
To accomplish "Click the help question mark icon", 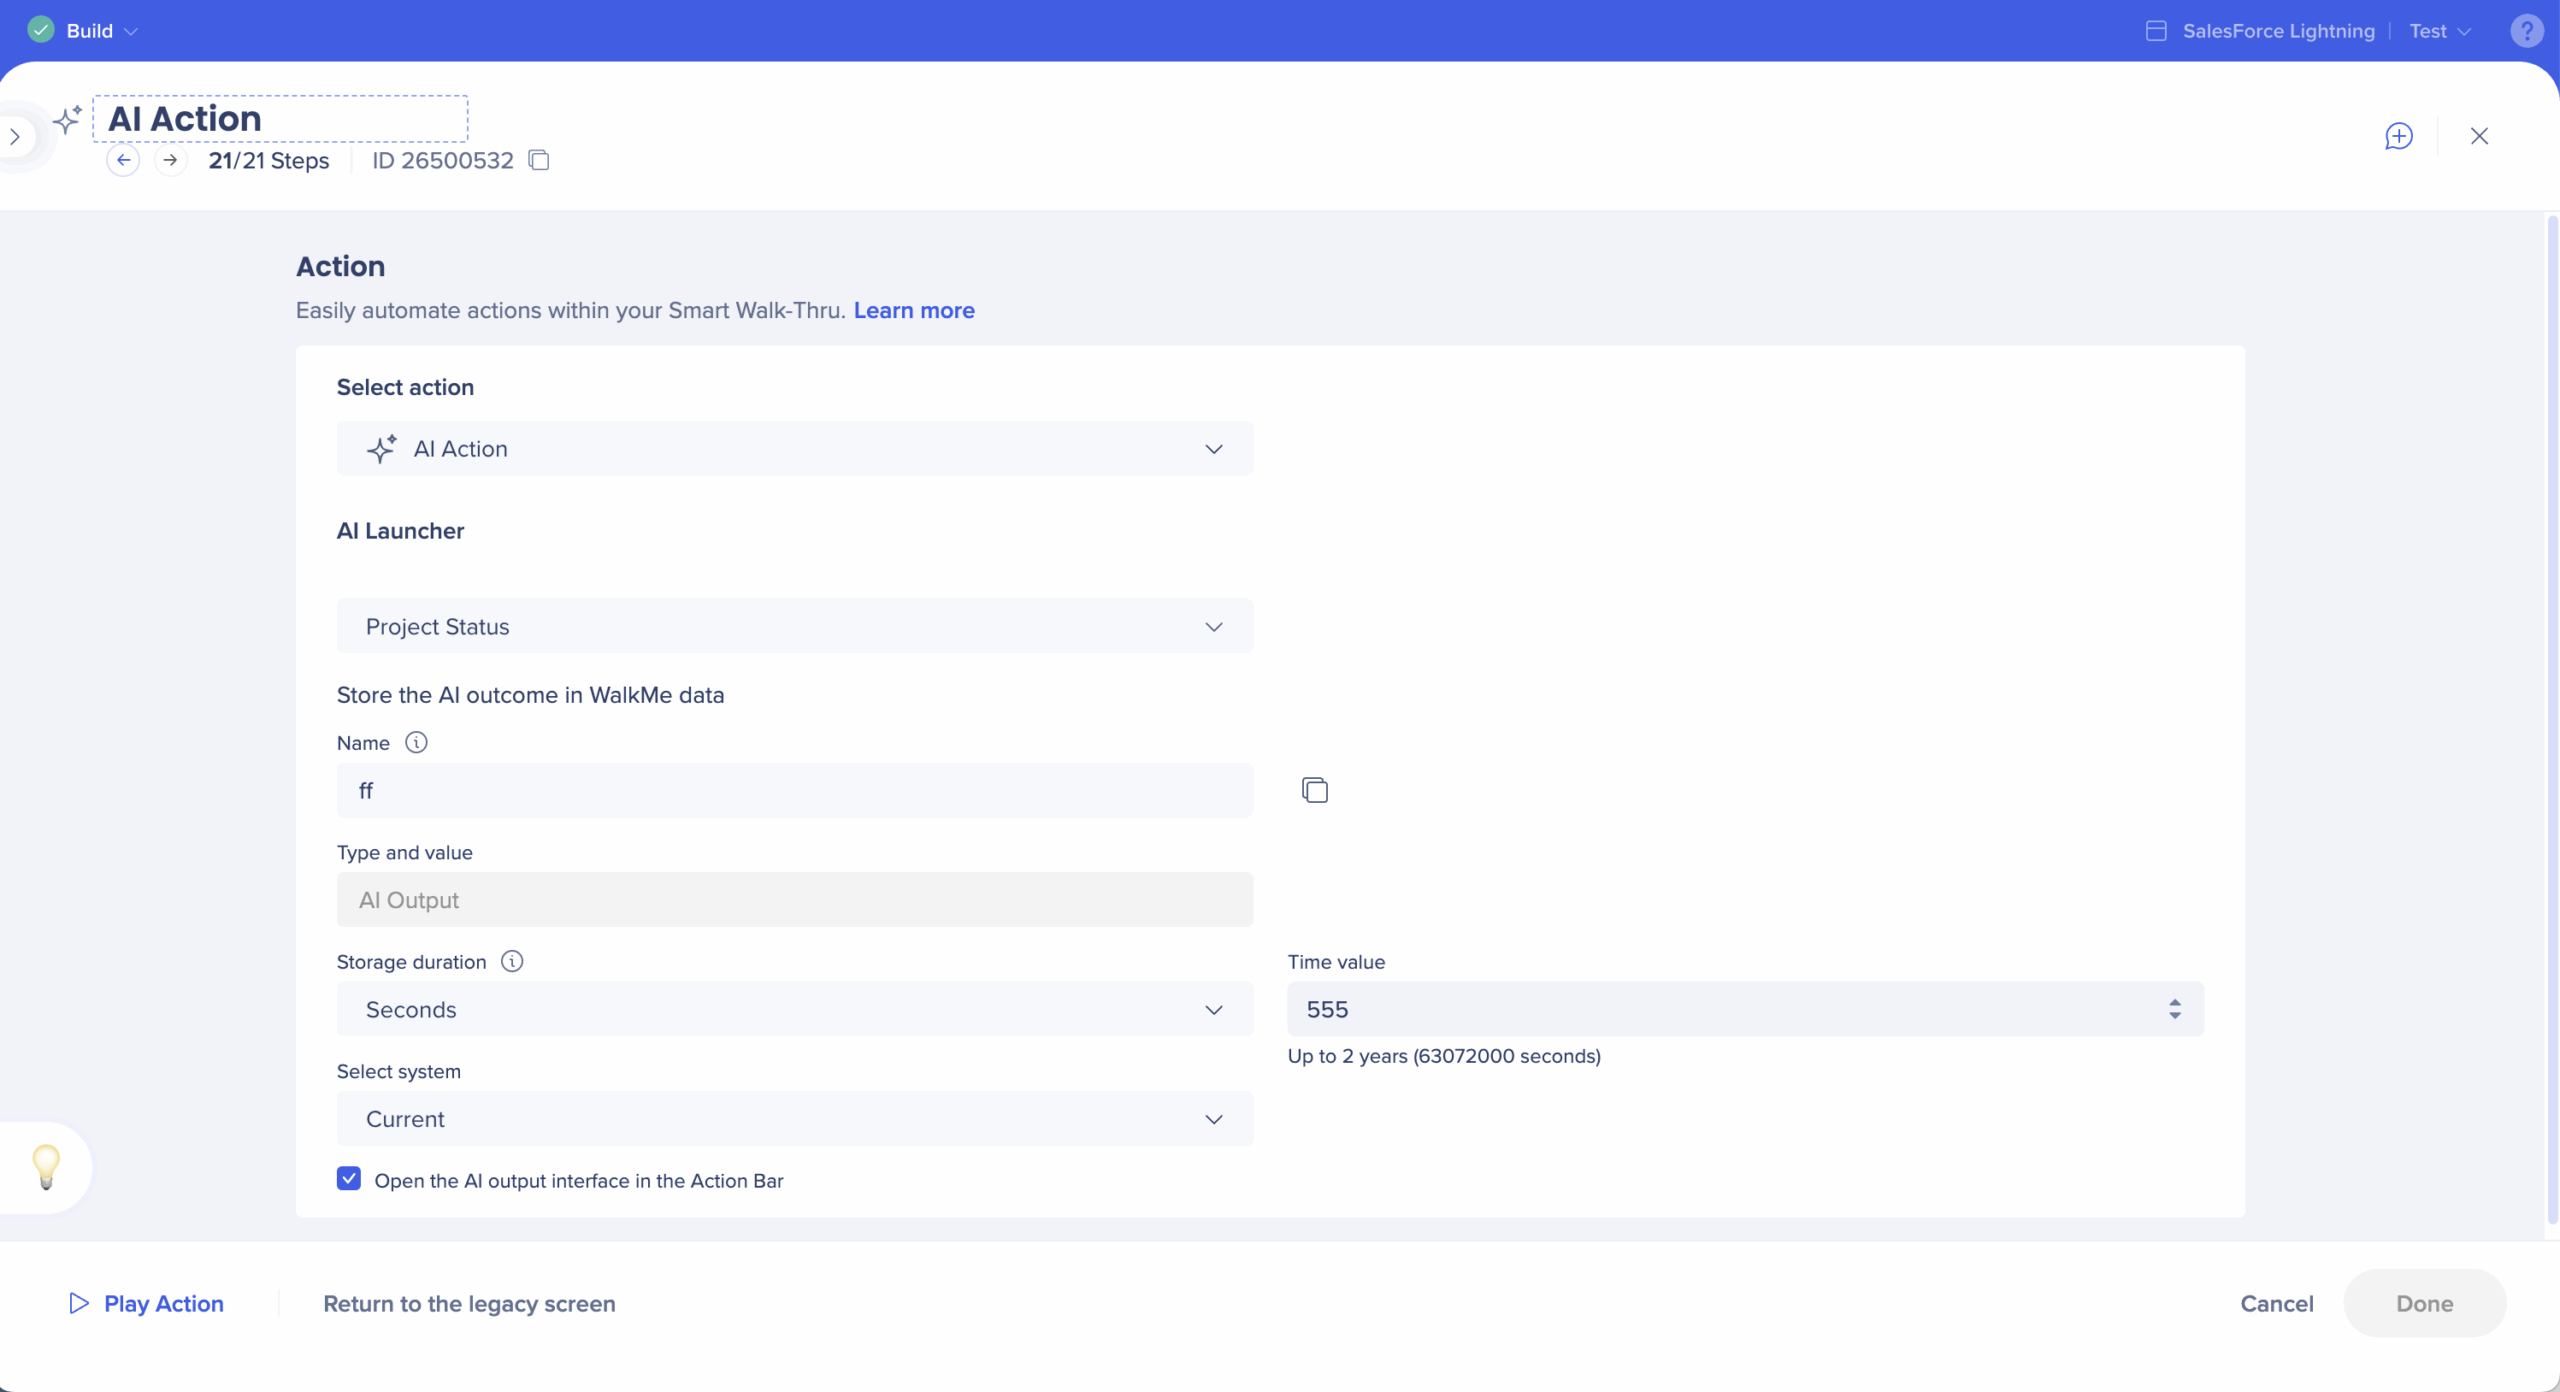I will pos(2526,31).
